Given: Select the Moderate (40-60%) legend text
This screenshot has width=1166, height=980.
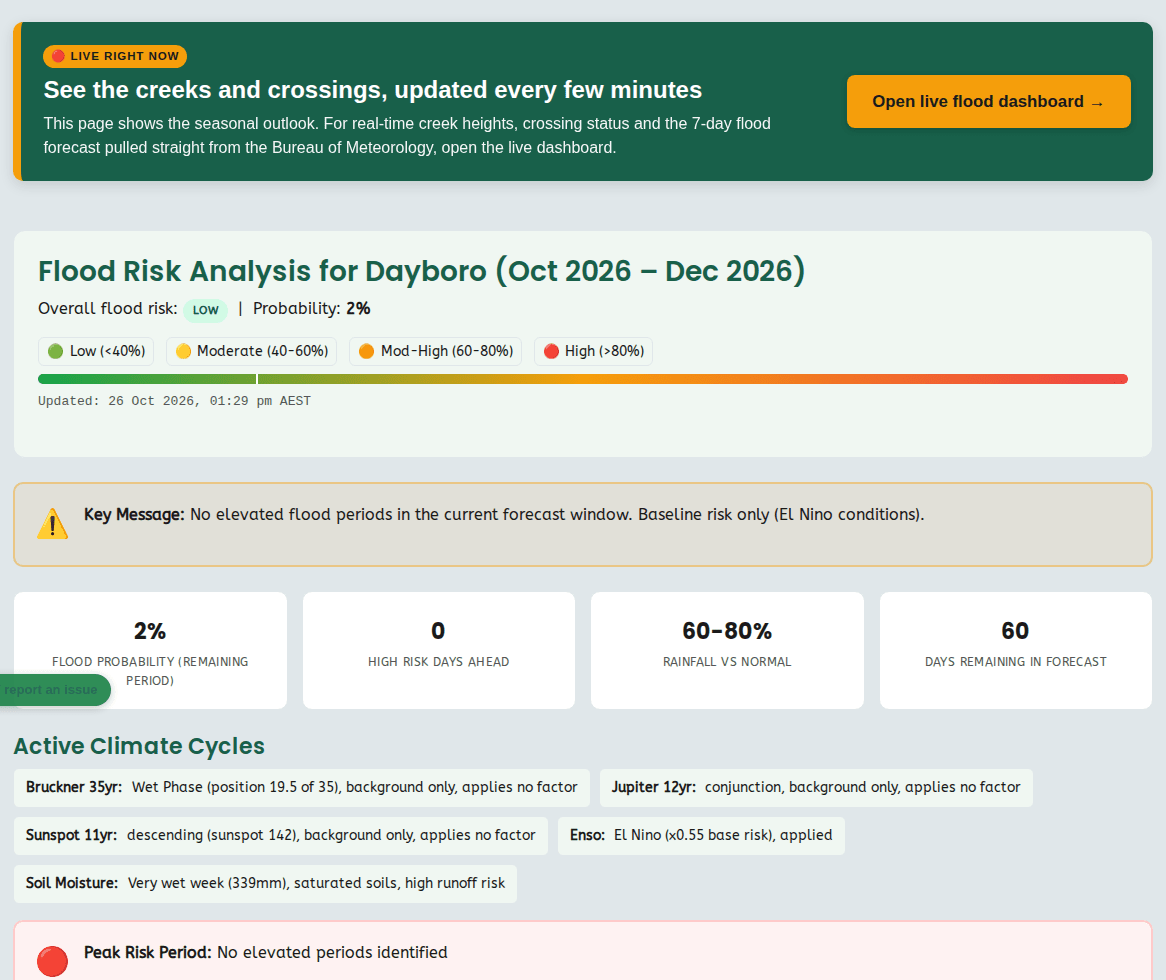Looking at the screenshot, I should pos(262,351).
